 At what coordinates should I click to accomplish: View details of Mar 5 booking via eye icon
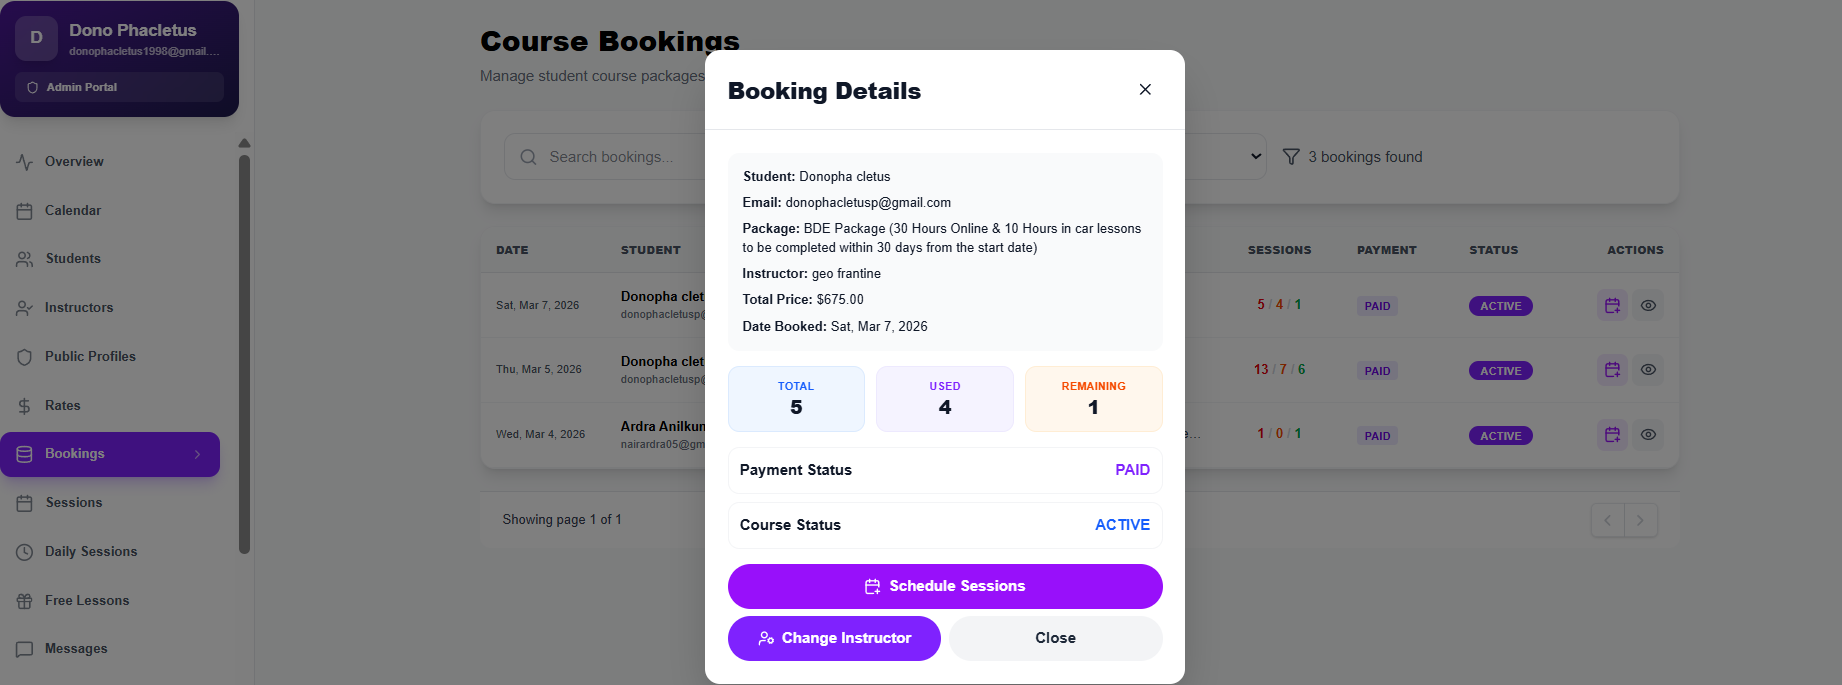tap(1648, 370)
